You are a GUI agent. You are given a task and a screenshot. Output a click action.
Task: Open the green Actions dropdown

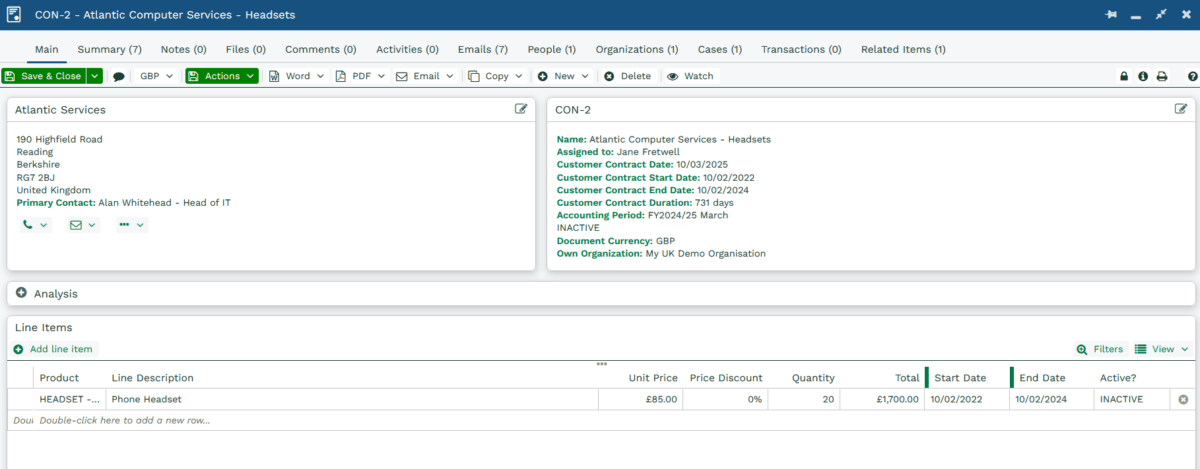coord(221,76)
